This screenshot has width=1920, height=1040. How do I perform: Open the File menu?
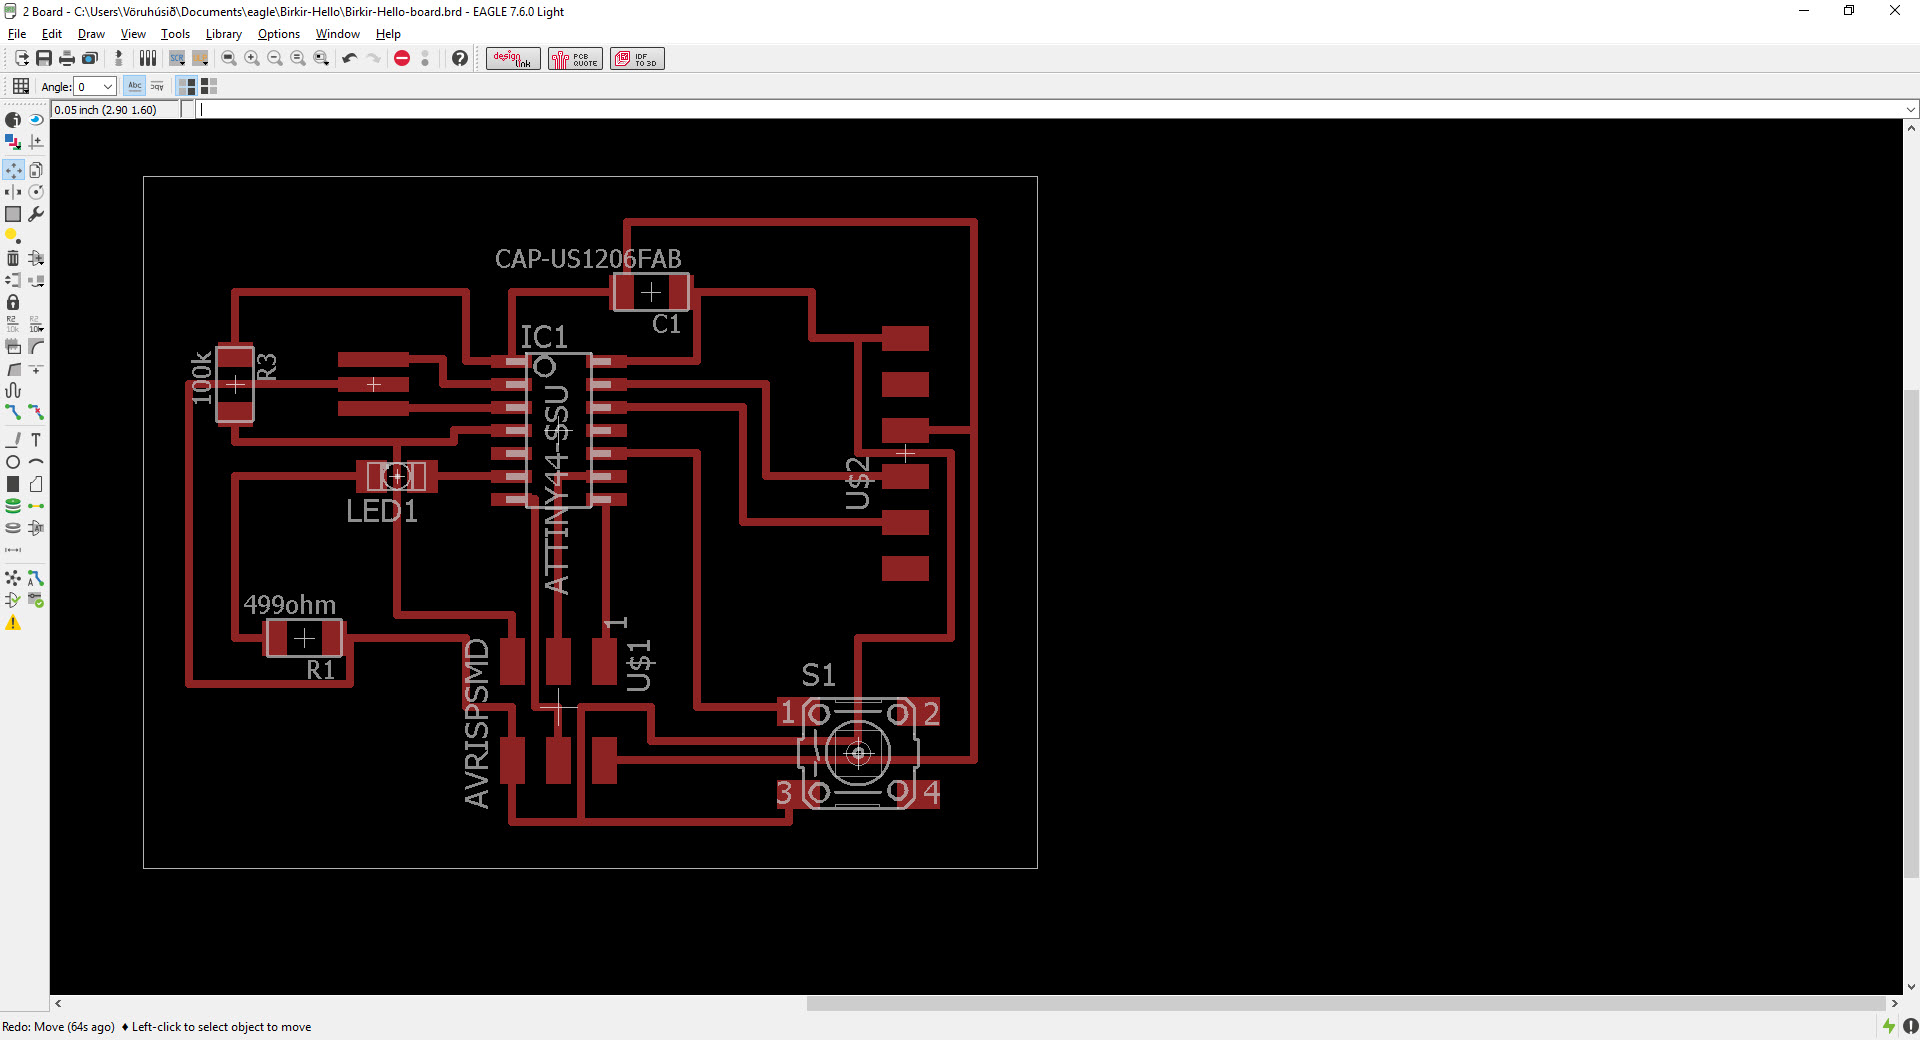click(x=17, y=34)
